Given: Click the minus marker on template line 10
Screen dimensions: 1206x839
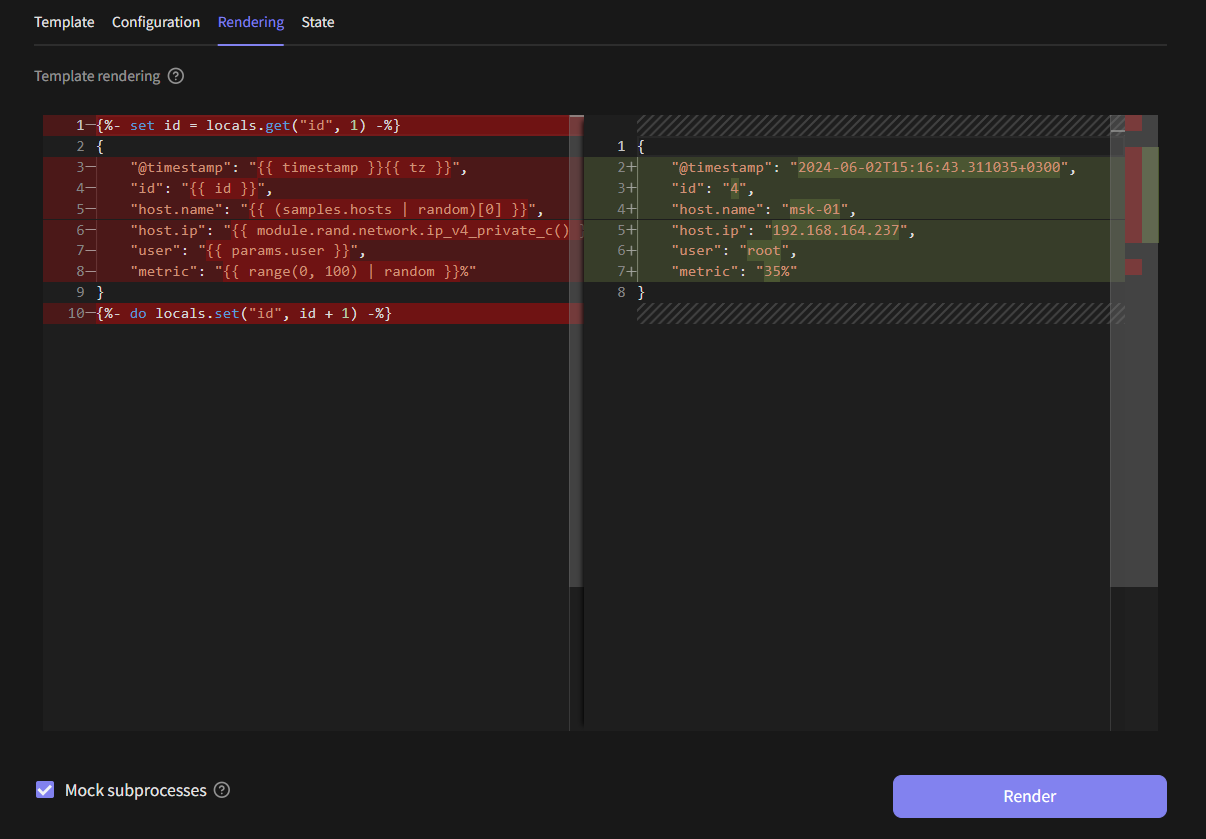Looking at the screenshot, I should (x=90, y=314).
